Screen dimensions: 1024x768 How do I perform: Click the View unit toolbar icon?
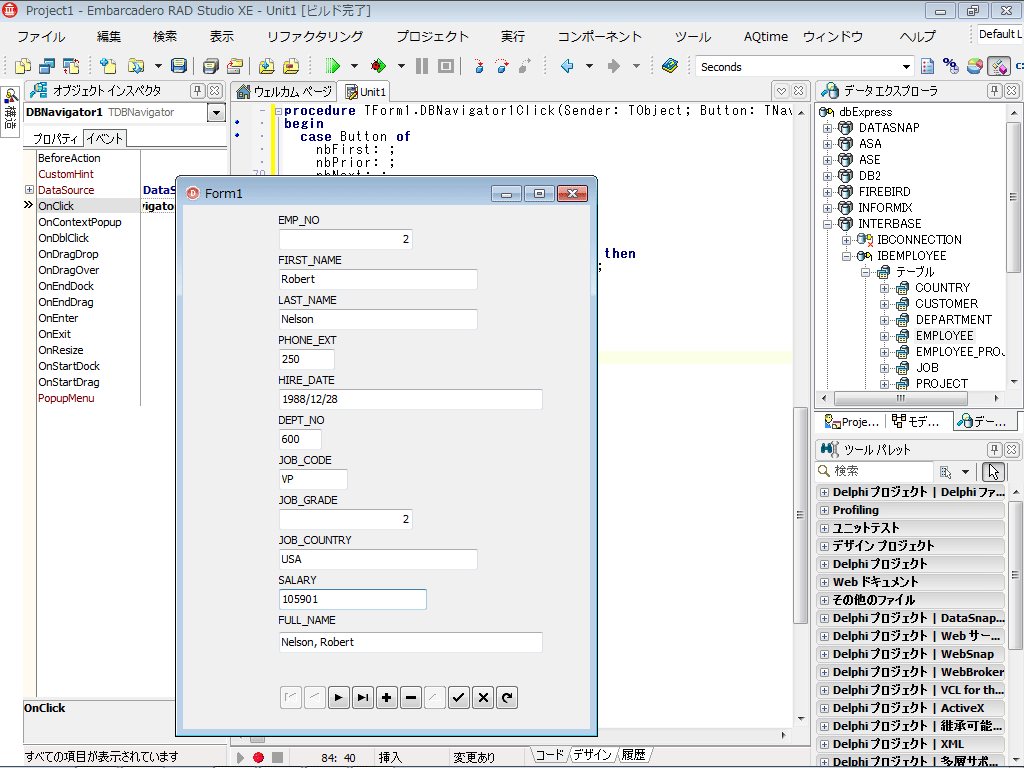click(23, 66)
